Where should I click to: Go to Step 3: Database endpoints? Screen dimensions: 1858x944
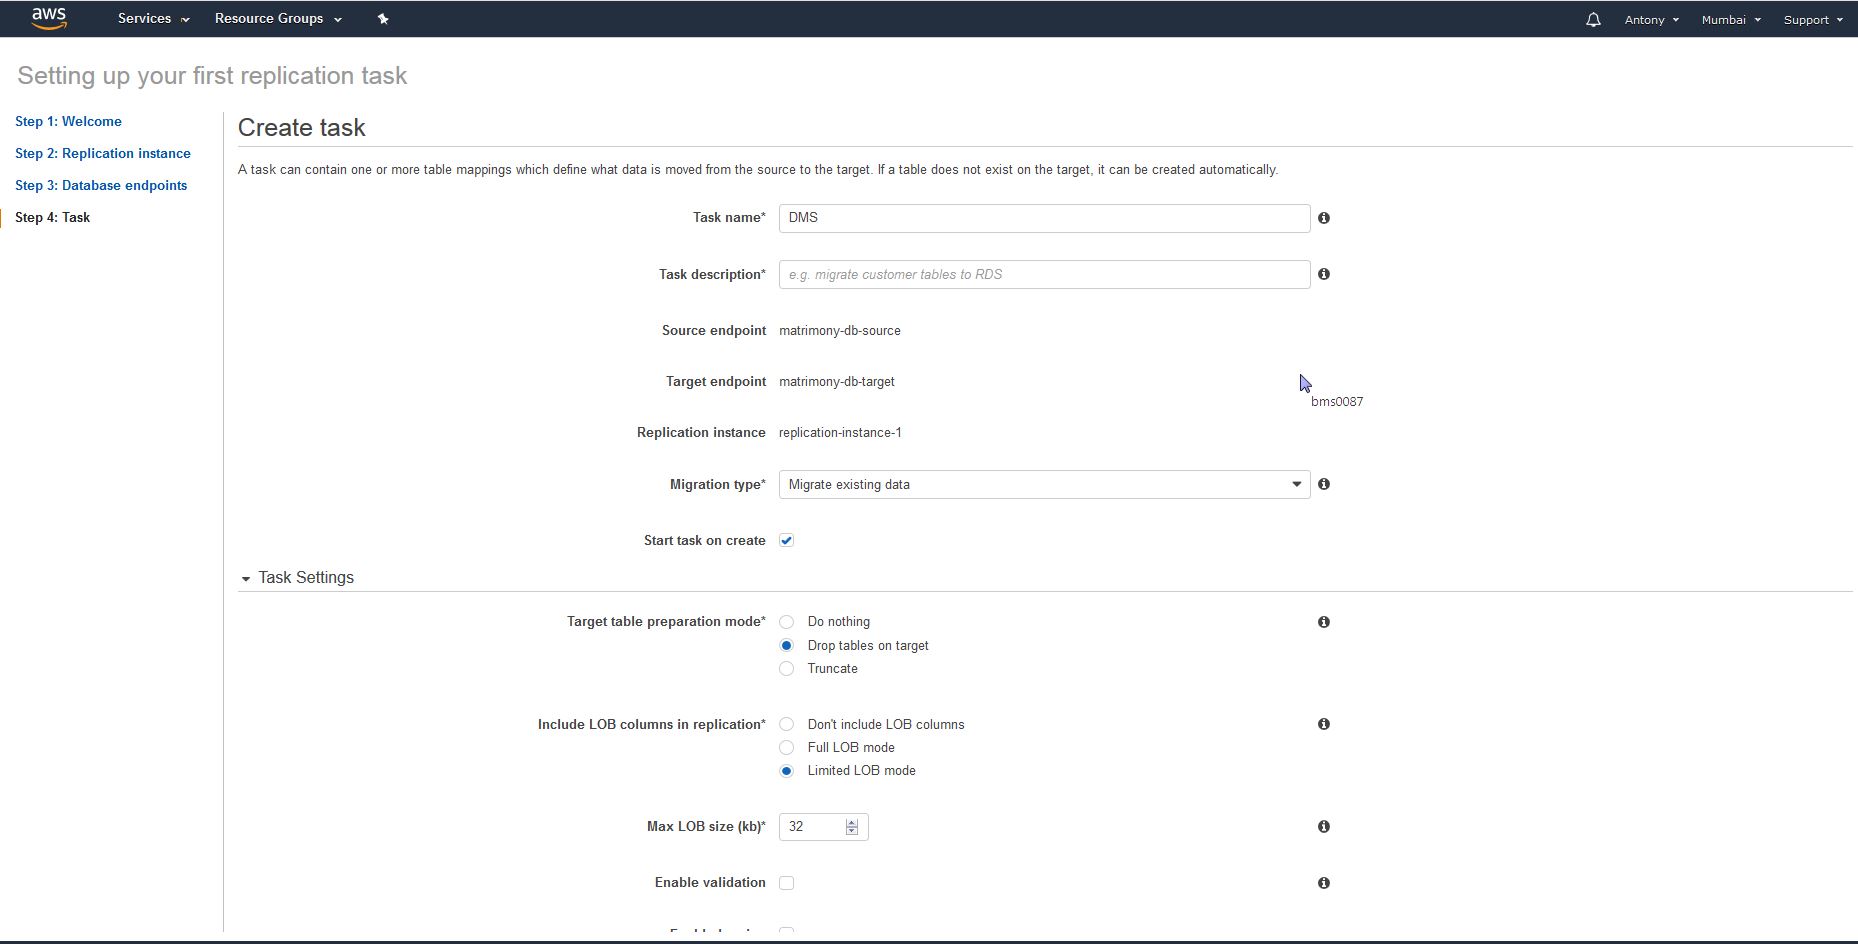tap(101, 186)
